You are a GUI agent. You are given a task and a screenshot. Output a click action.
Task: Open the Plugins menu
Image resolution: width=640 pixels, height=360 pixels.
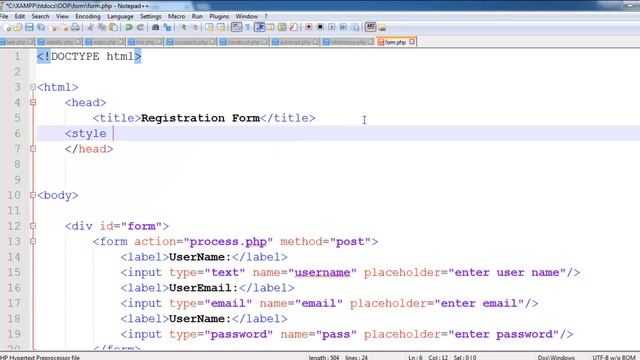(x=219, y=16)
